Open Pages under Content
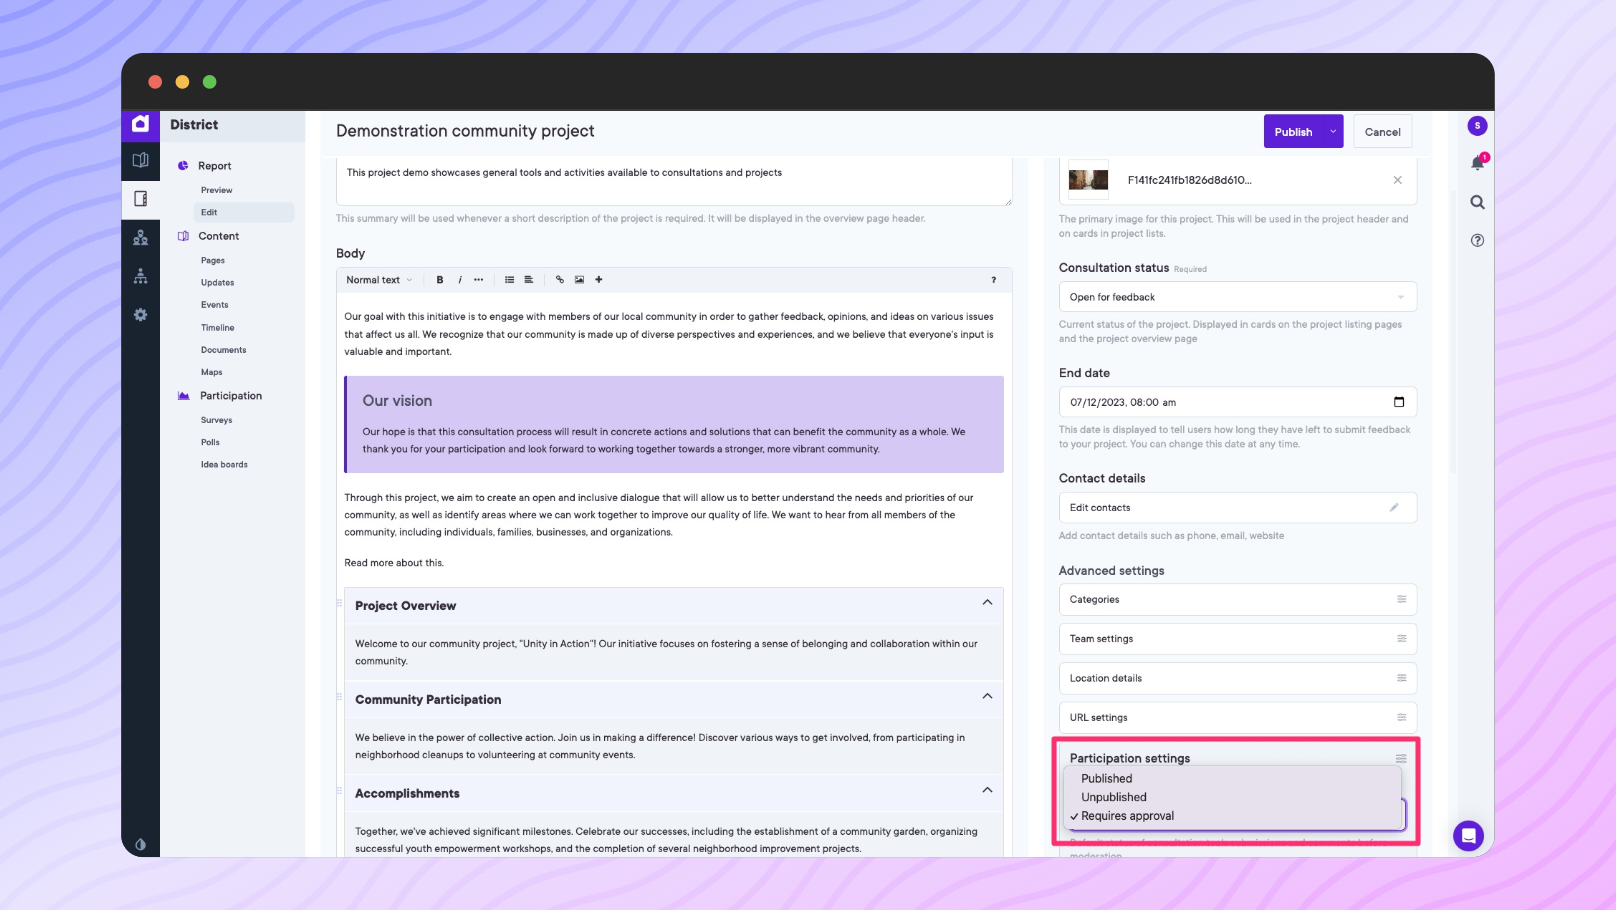Viewport: 1616px width, 910px height. [x=213, y=260]
